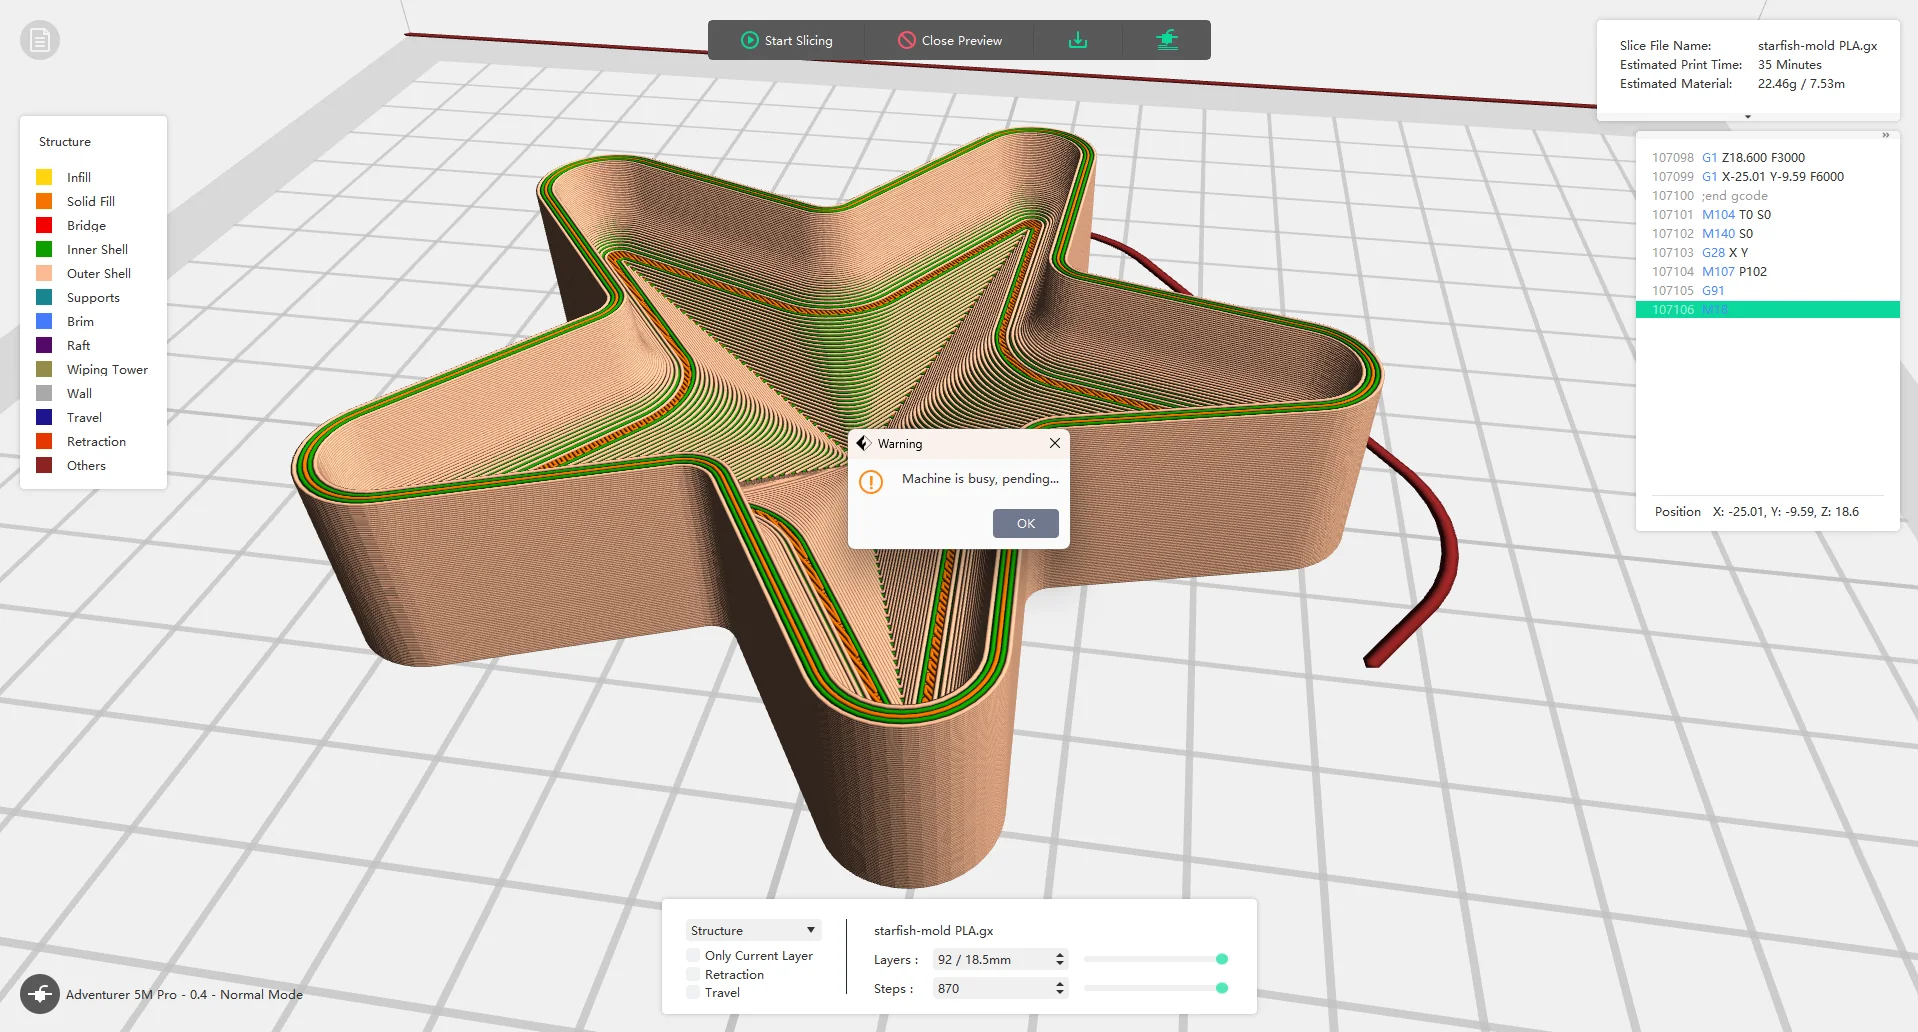The height and width of the screenshot is (1032, 1918).
Task: Open machine settings icon beside Adventurer 5M Pro
Action: pos(40,994)
